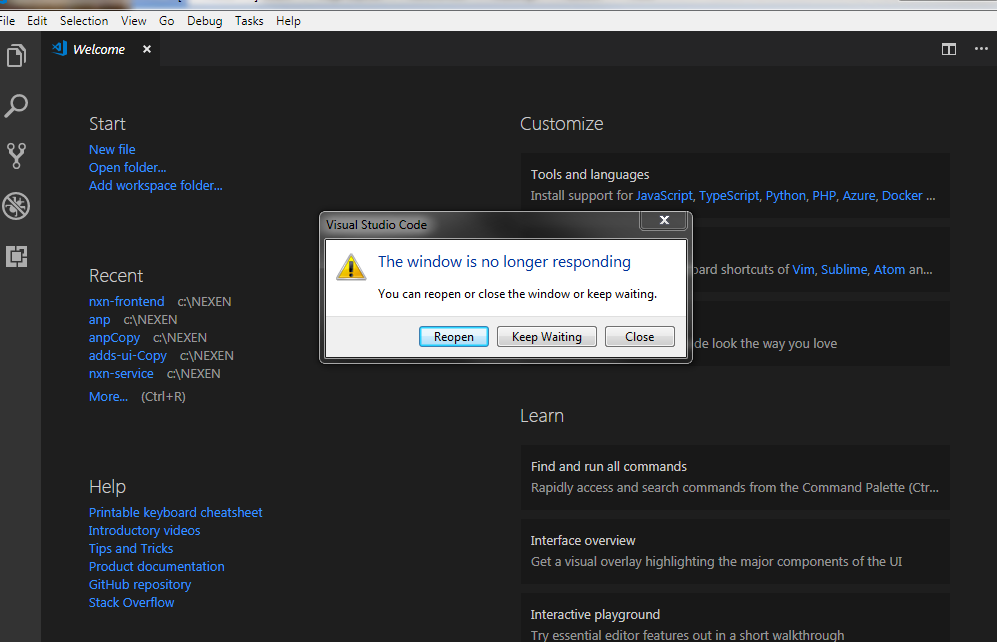This screenshot has width=997, height=642.
Task: Click the More... recent link
Action: point(108,397)
